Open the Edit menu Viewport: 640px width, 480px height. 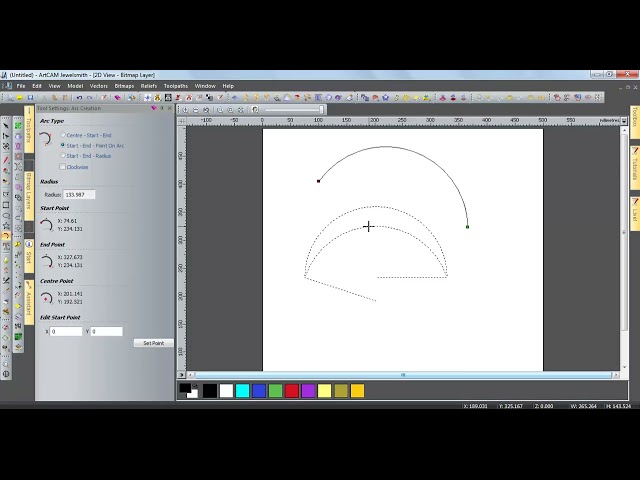[37, 86]
